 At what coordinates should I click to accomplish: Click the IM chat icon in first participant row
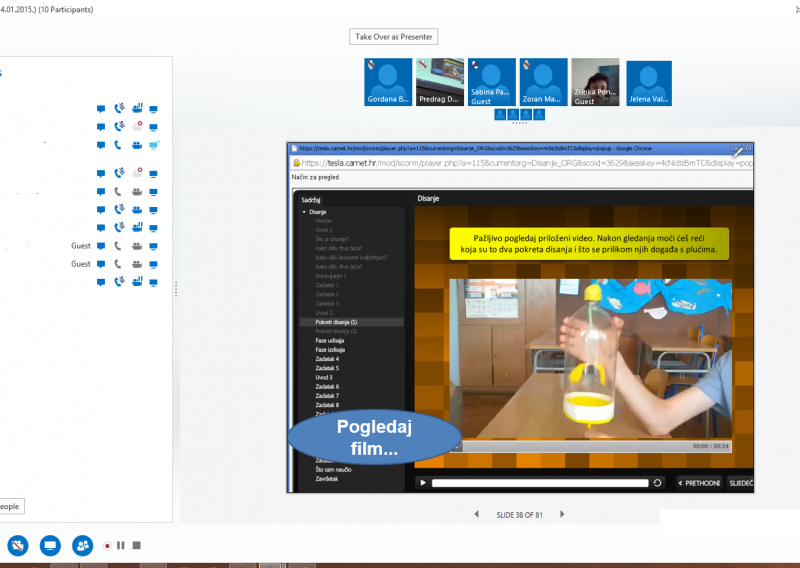pyautogui.click(x=101, y=109)
